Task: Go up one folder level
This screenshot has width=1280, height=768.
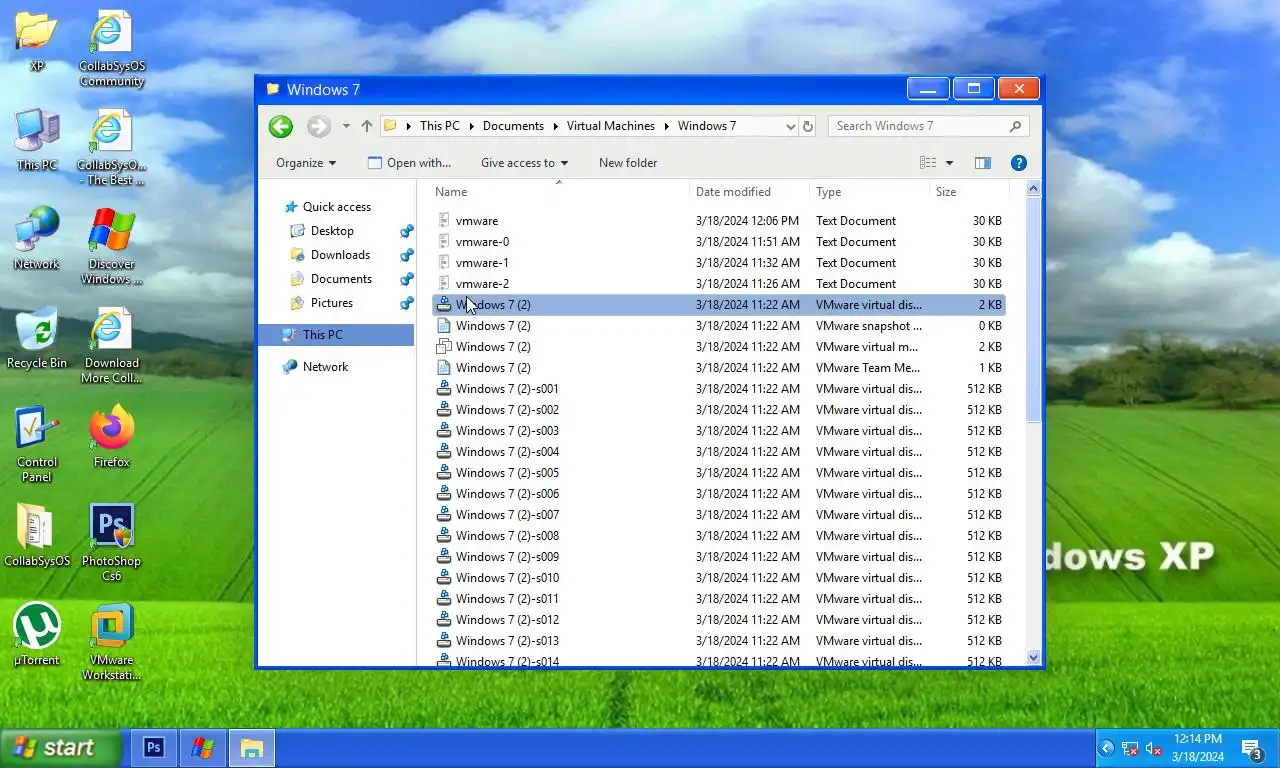Action: [x=367, y=126]
